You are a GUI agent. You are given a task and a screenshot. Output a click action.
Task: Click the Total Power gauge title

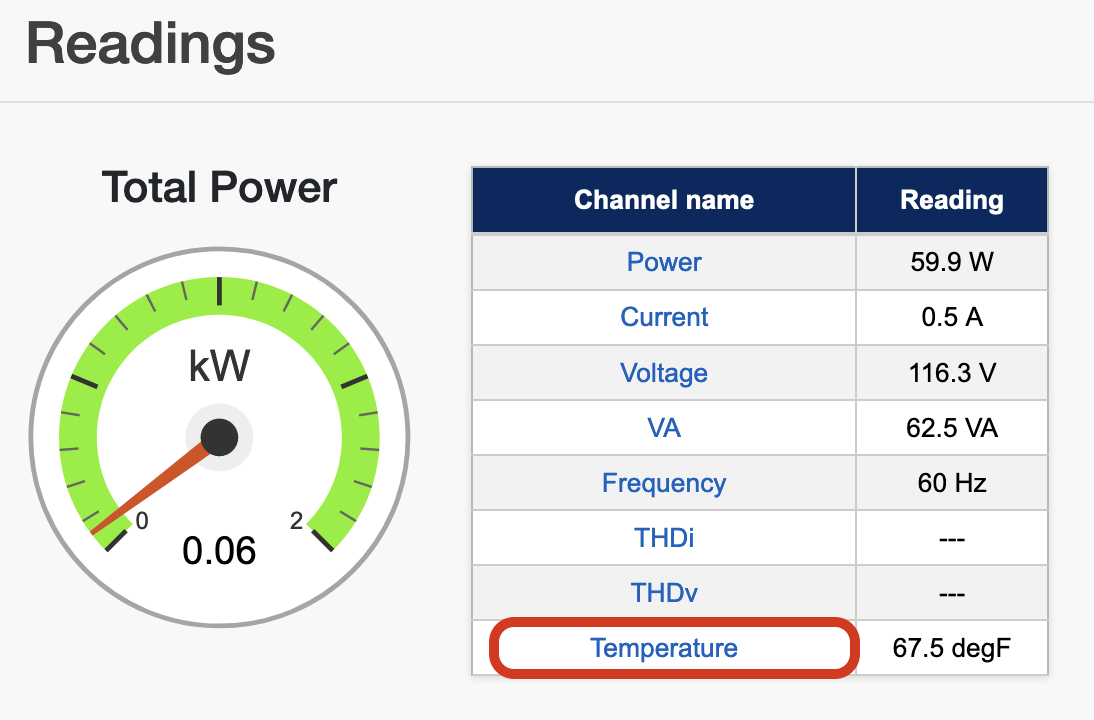(219, 188)
